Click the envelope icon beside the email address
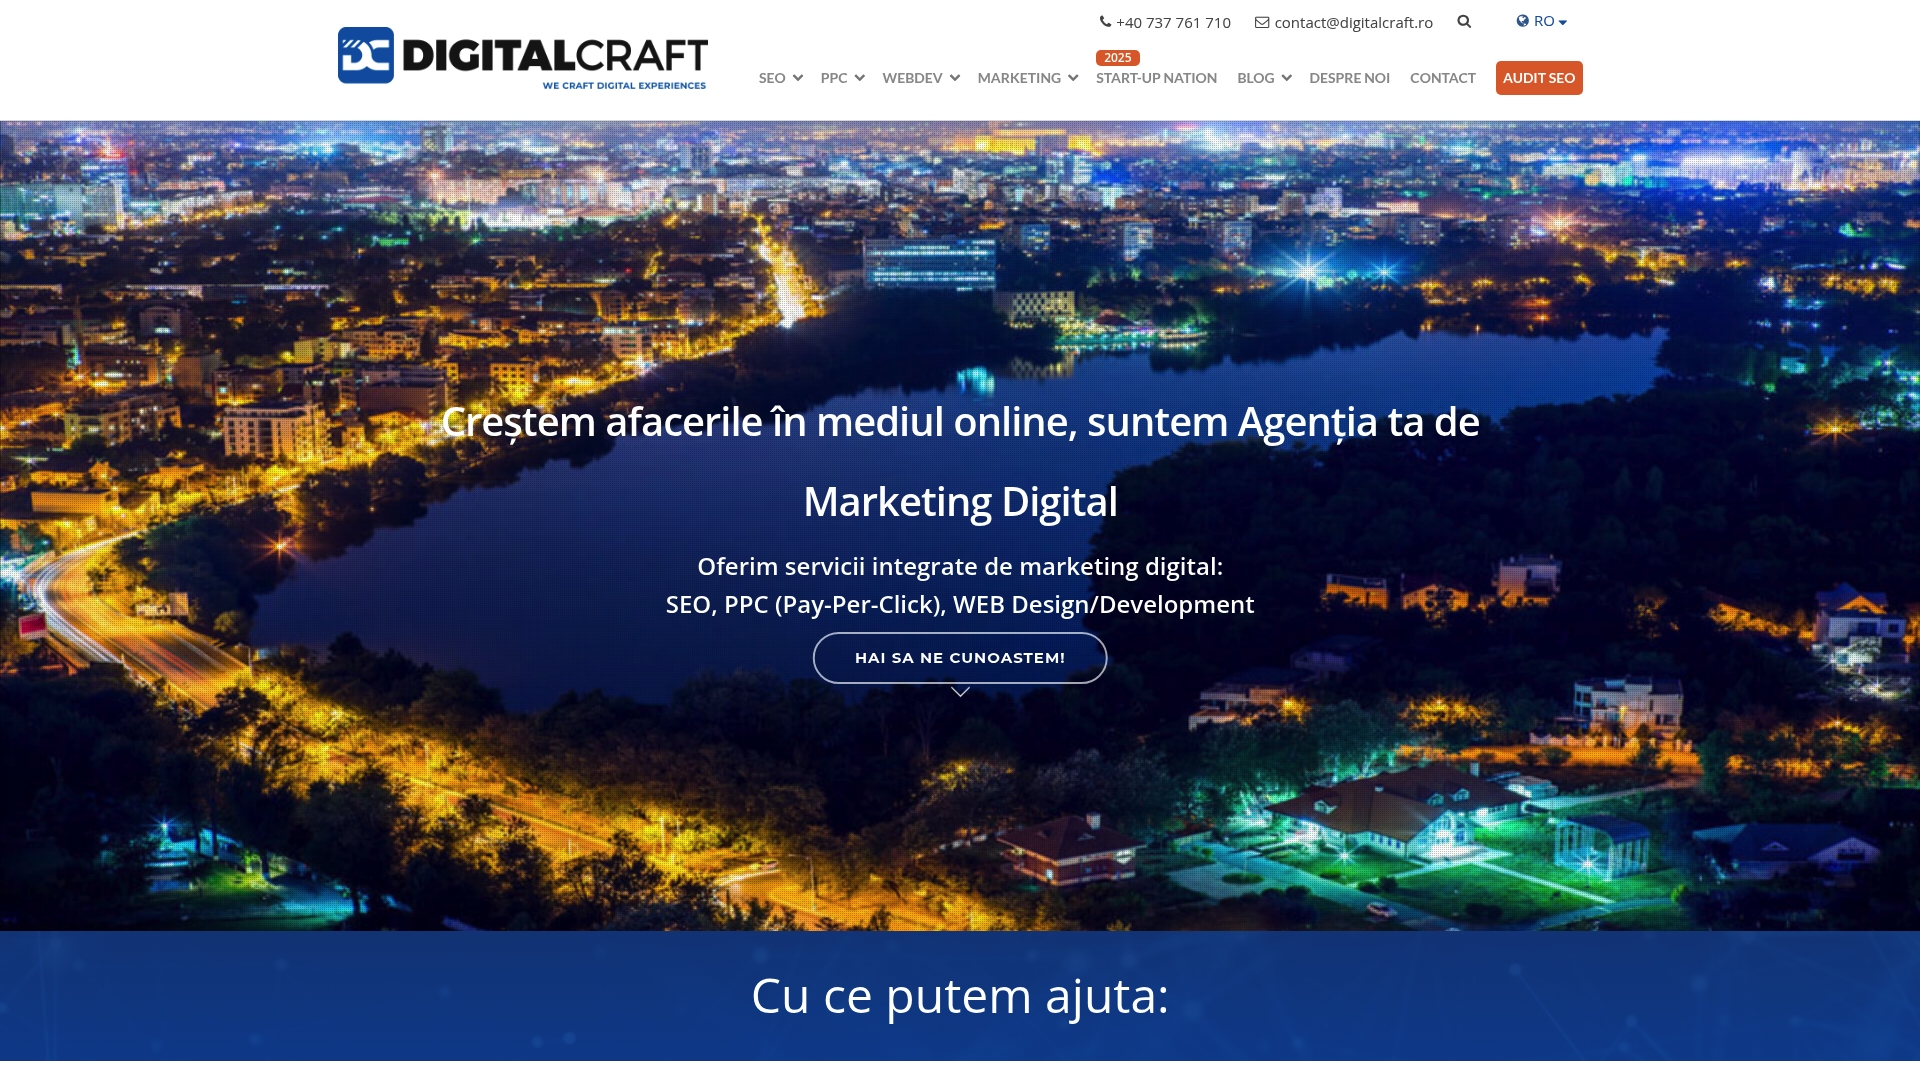Viewport: 1920px width, 1080px height. coord(1260,21)
